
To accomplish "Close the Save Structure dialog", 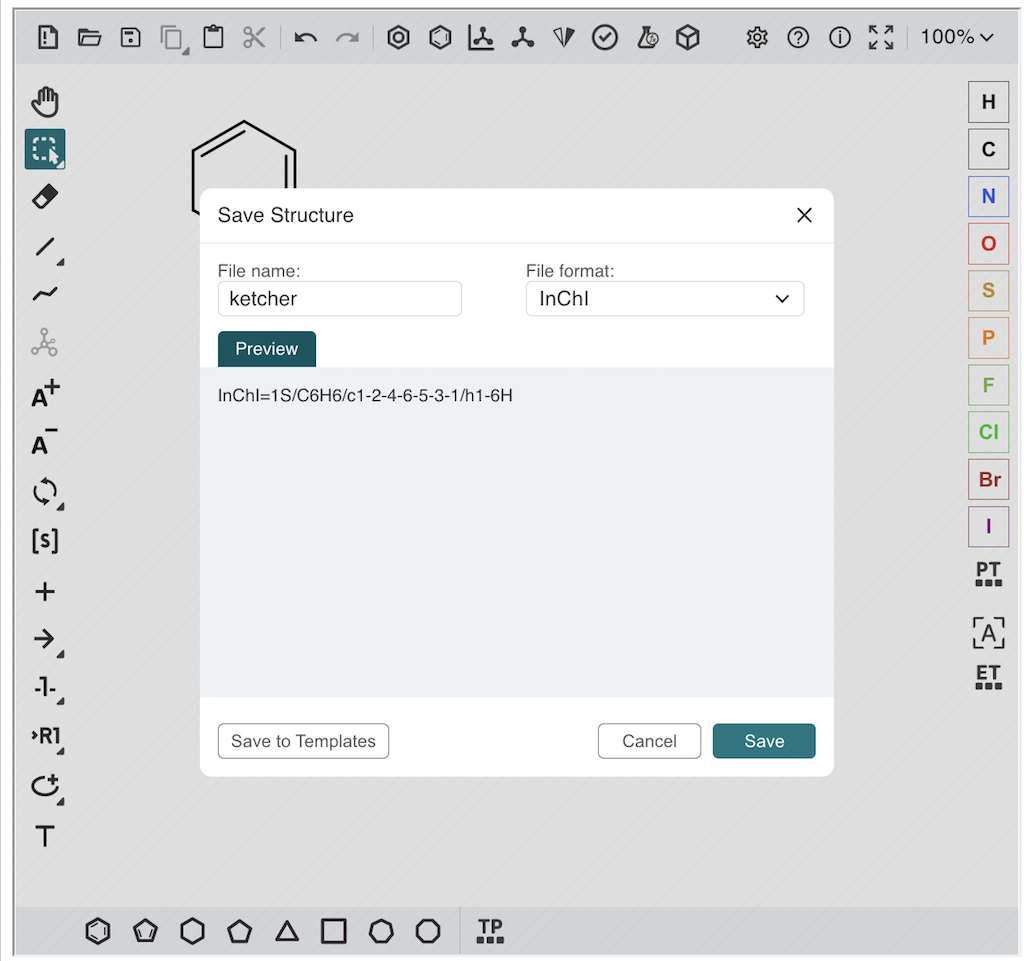I will 804,215.
